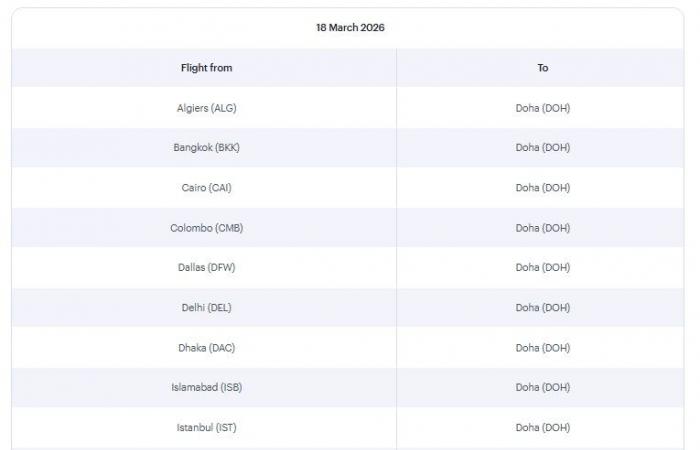Click Doha (DOH) in the Algiers row

(543, 108)
